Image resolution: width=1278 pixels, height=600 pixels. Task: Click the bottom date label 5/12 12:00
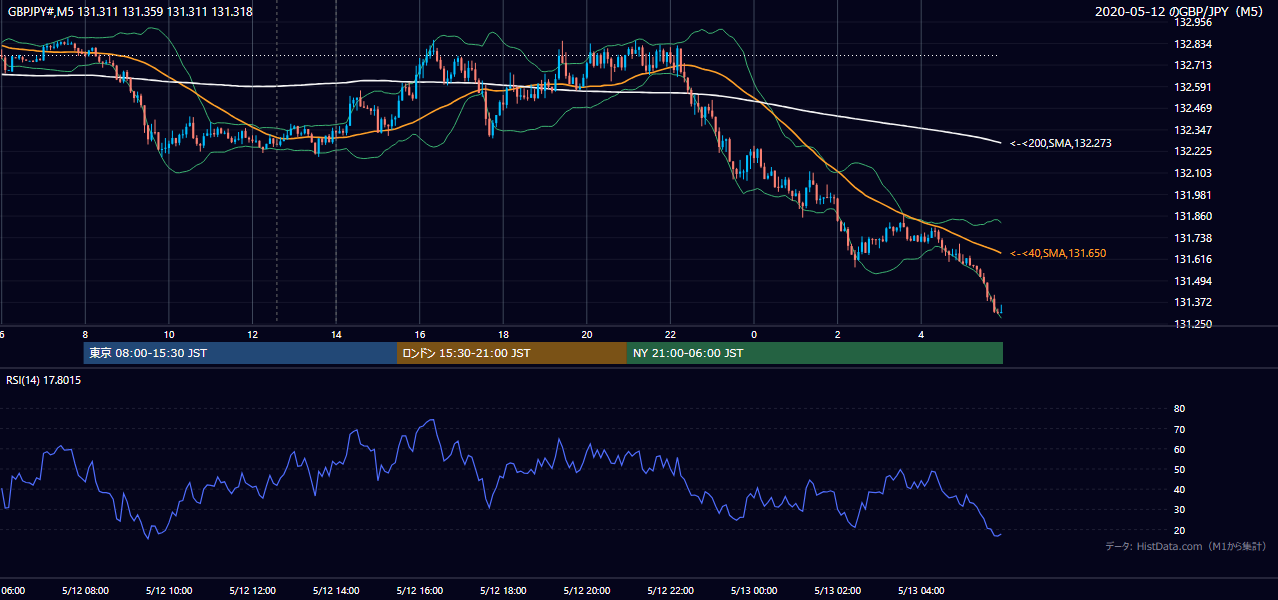point(253,590)
